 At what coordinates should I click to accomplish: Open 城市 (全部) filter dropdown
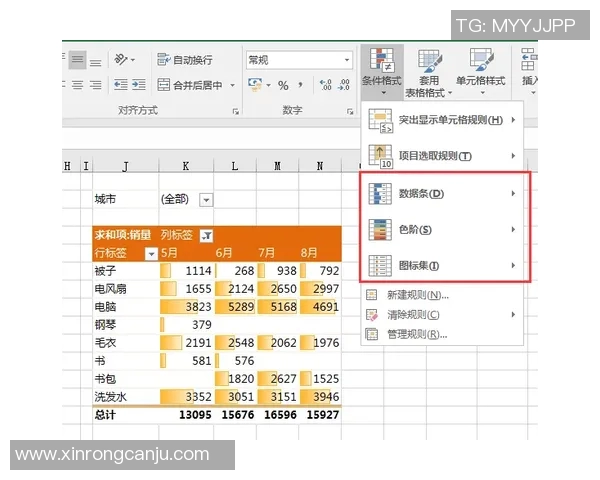click(x=206, y=200)
